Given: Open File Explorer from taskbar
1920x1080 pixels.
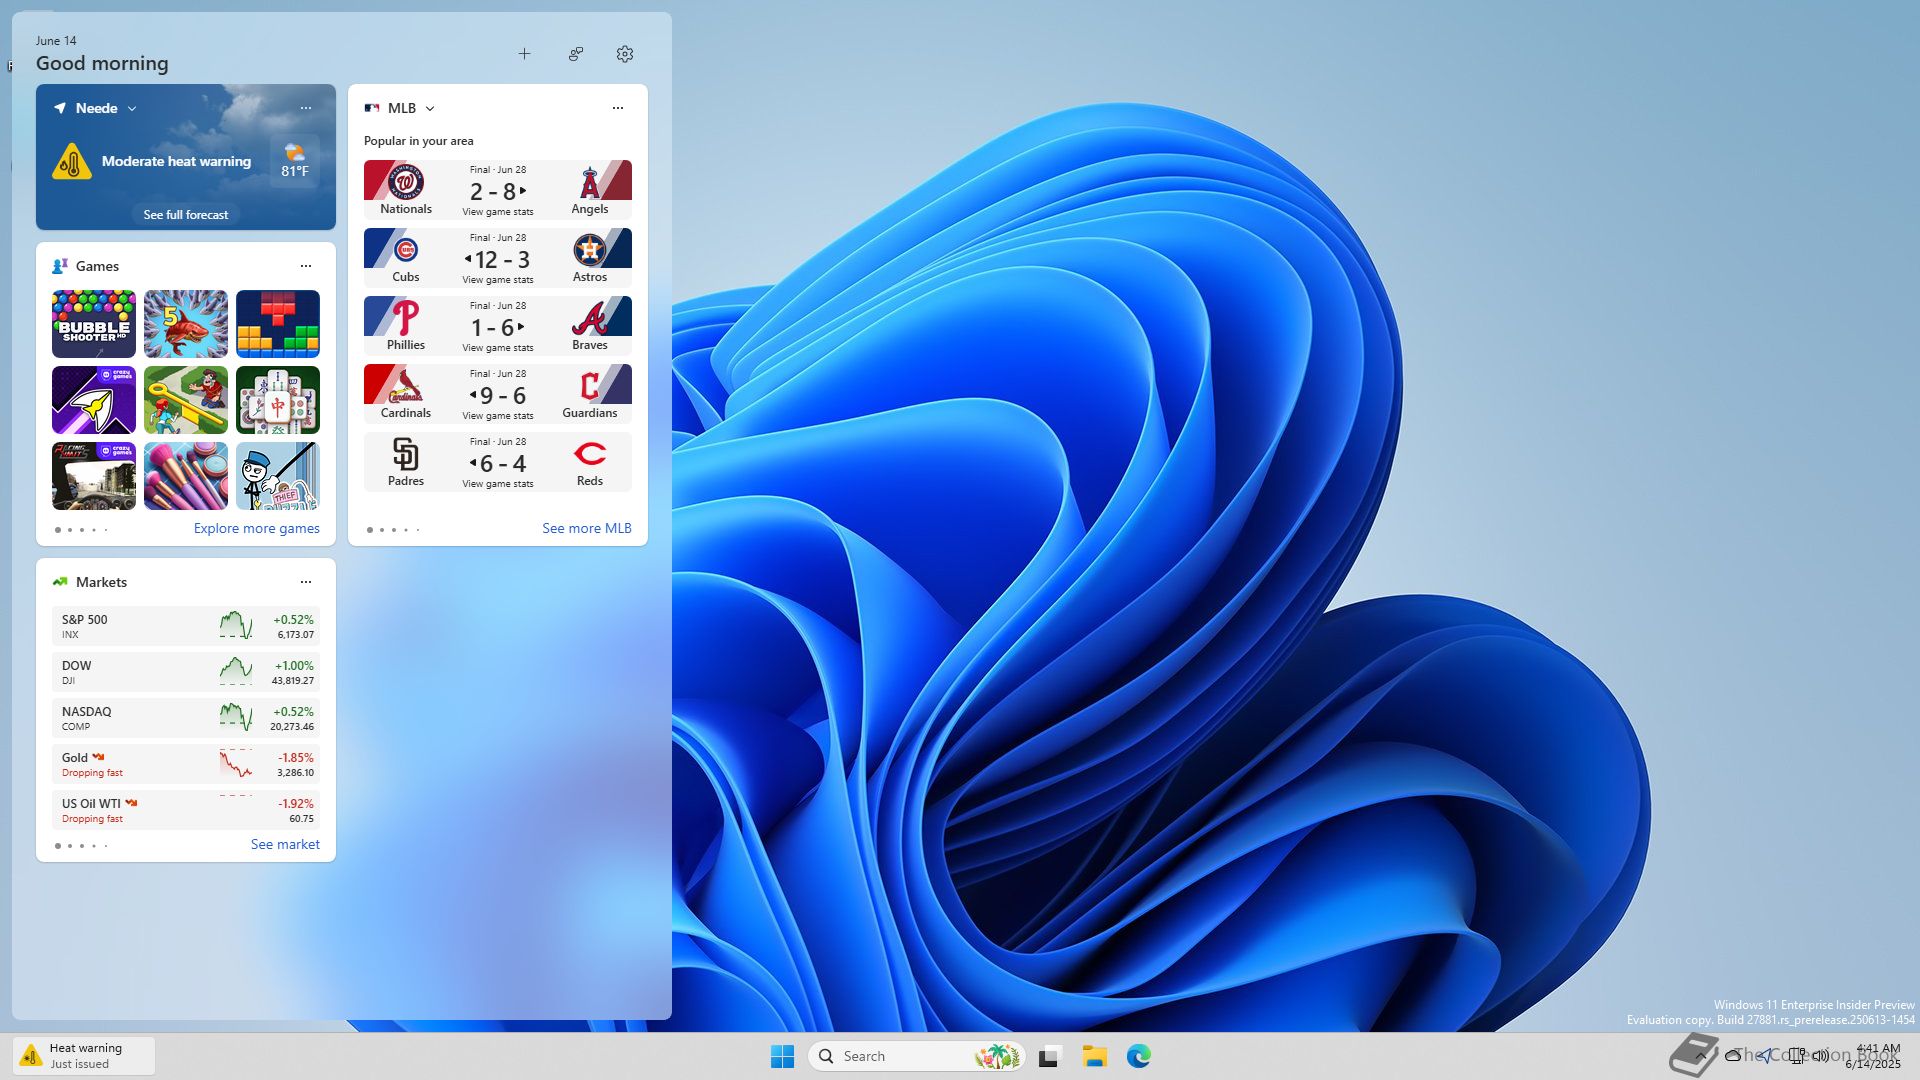Looking at the screenshot, I should (x=1094, y=1056).
